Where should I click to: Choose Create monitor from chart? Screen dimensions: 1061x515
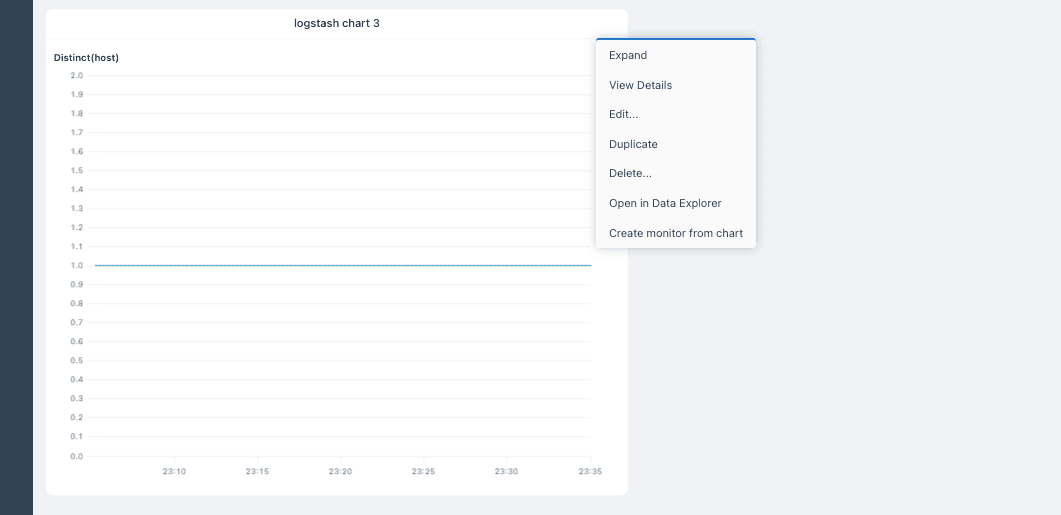pyautogui.click(x=675, y=233)
